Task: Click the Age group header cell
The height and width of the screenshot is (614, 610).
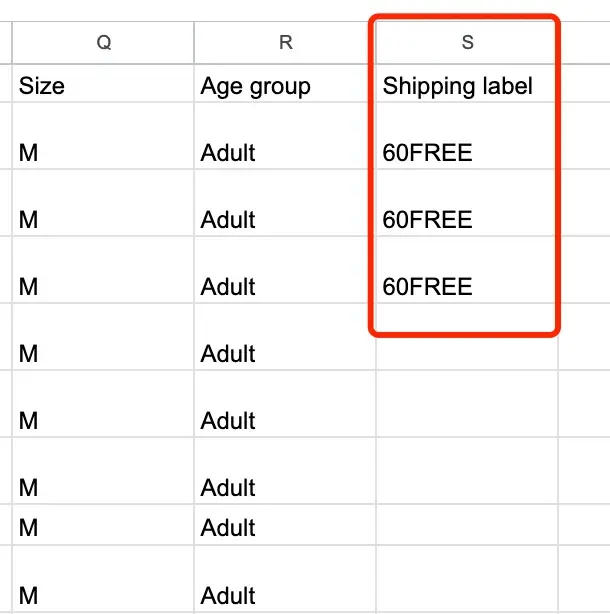Action: click(285, 83)
